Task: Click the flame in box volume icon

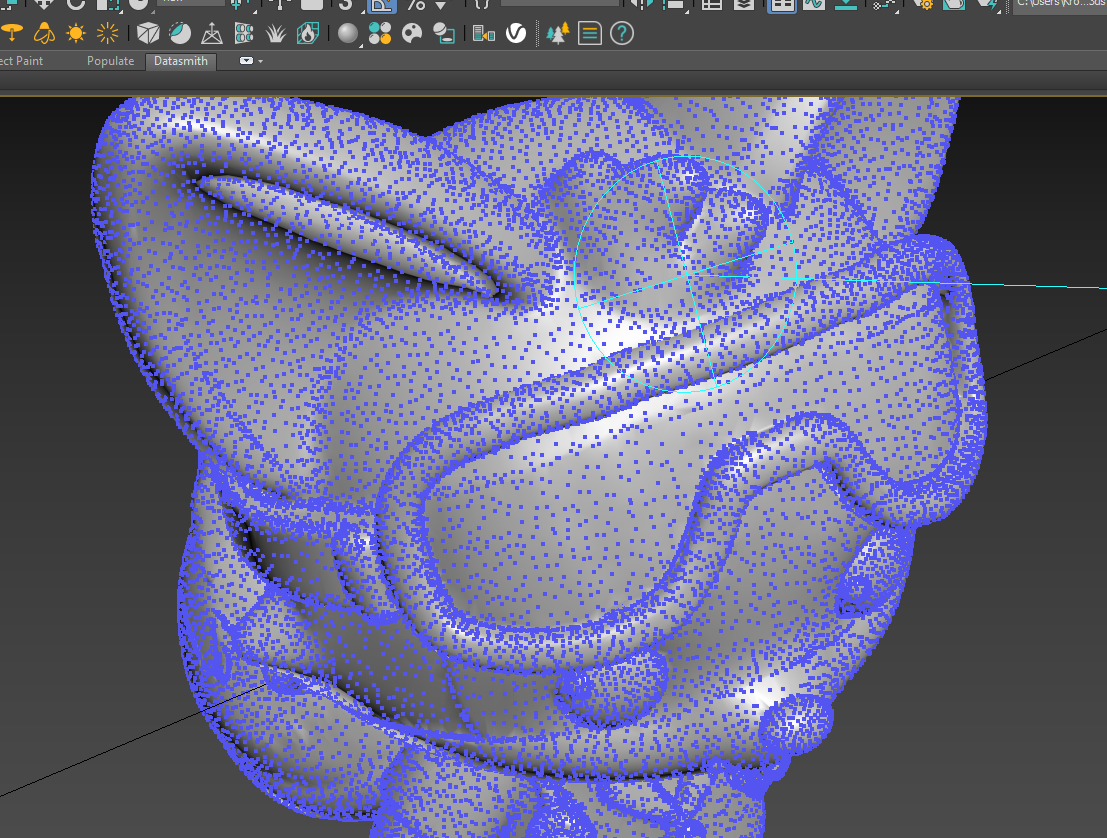Action: pyautogui.click(x=308, y=33)
